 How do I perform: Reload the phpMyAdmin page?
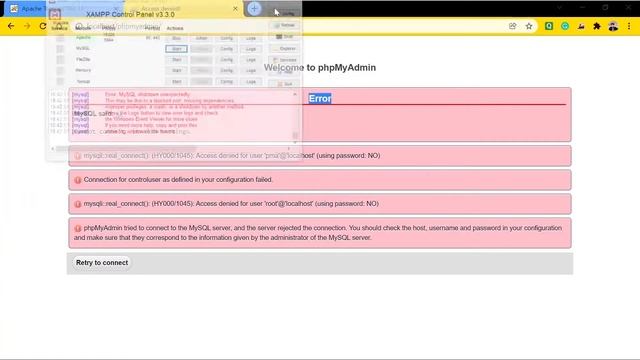click(x=43, y=26)
